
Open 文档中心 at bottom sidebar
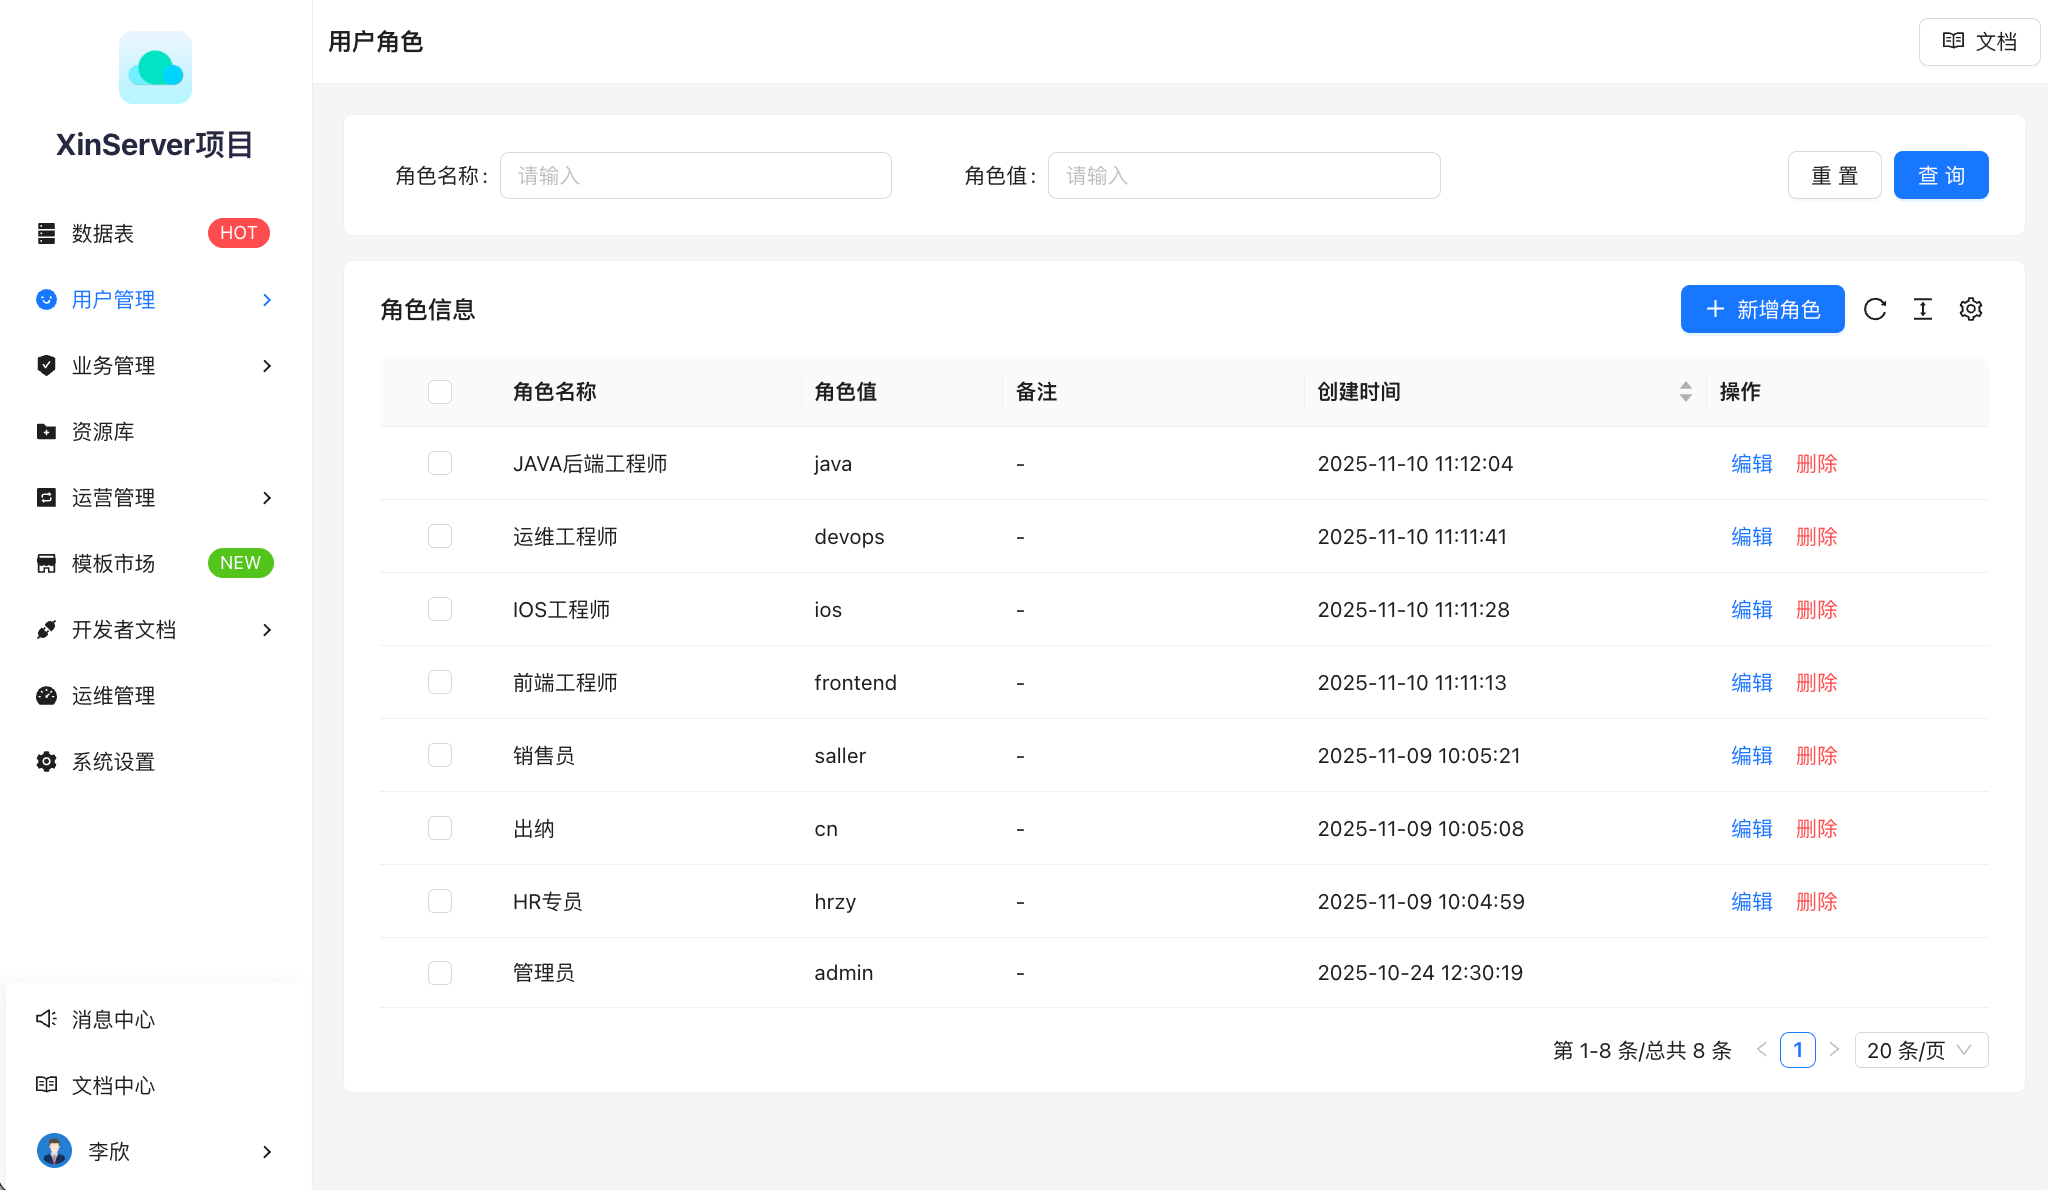(112, 1085)
